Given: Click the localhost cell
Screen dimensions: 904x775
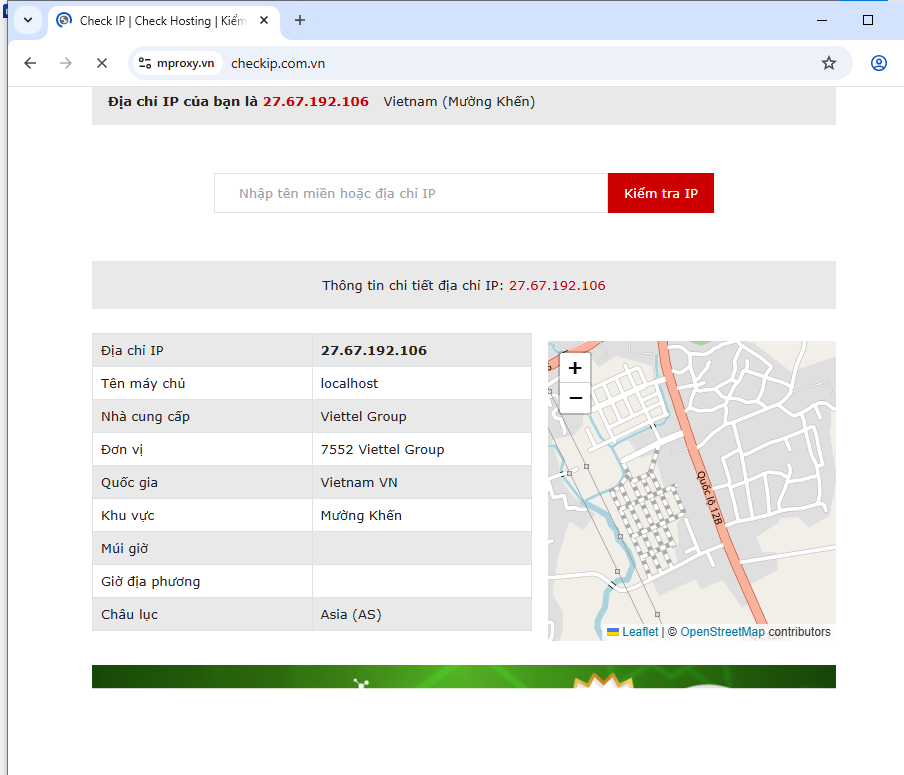Looking at the screenshot, I should (x=422, y=383).
